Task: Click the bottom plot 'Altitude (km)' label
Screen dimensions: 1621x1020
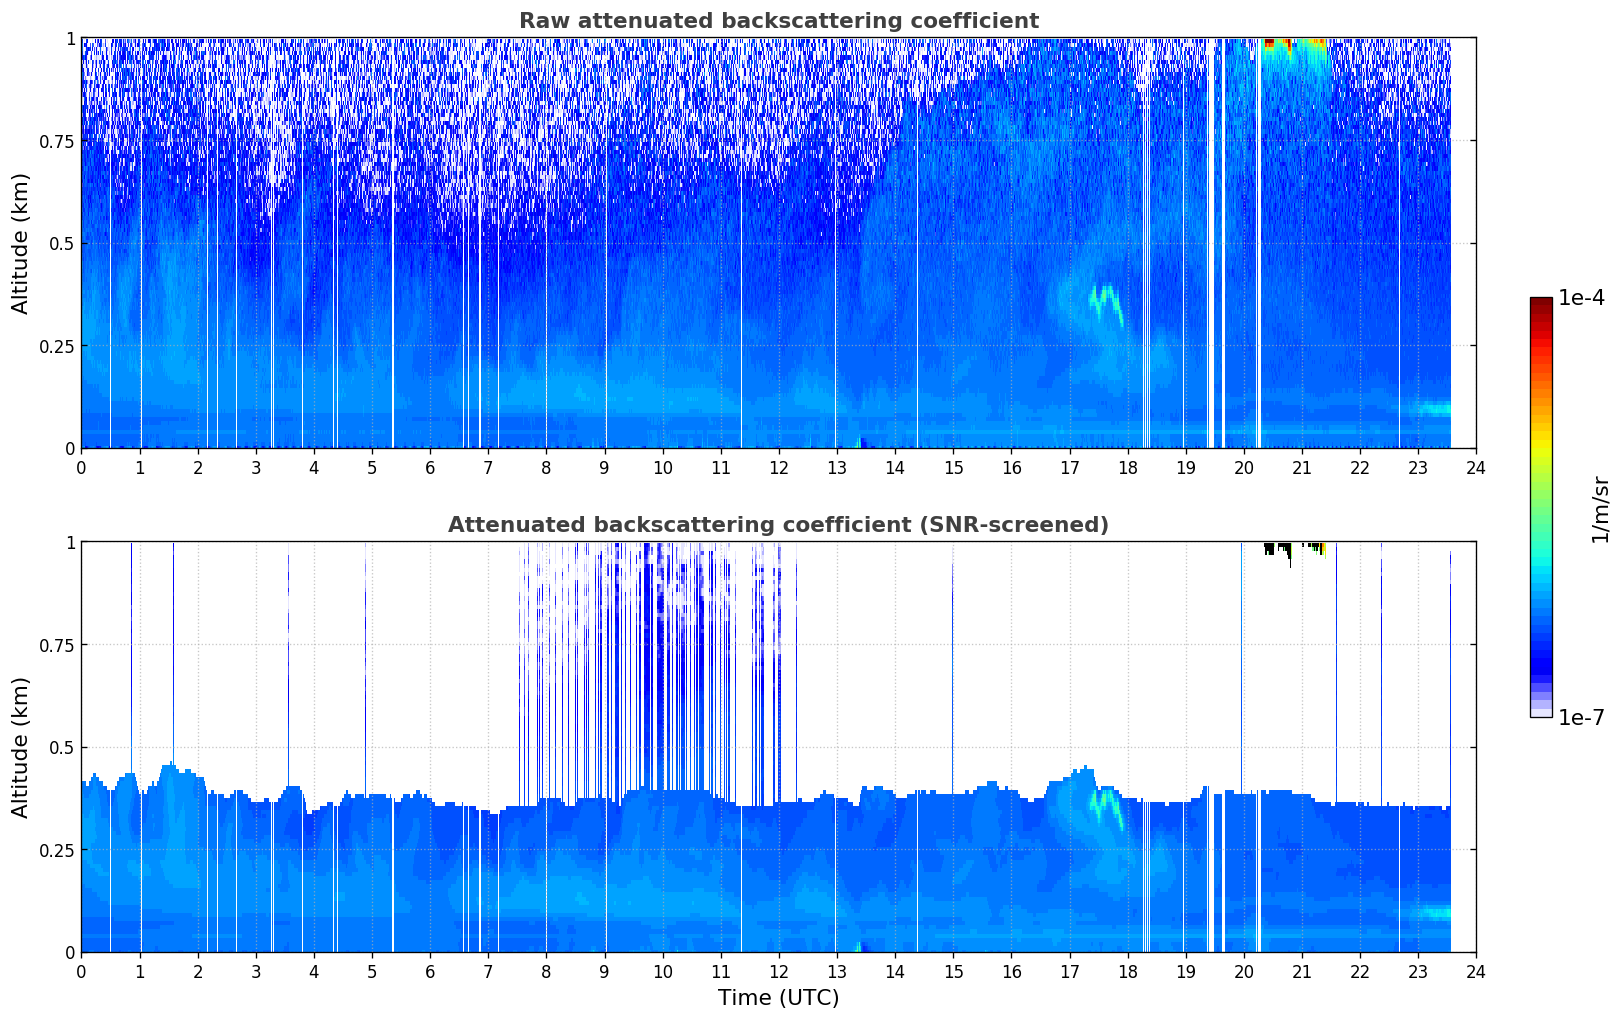Action: (21, 747)
